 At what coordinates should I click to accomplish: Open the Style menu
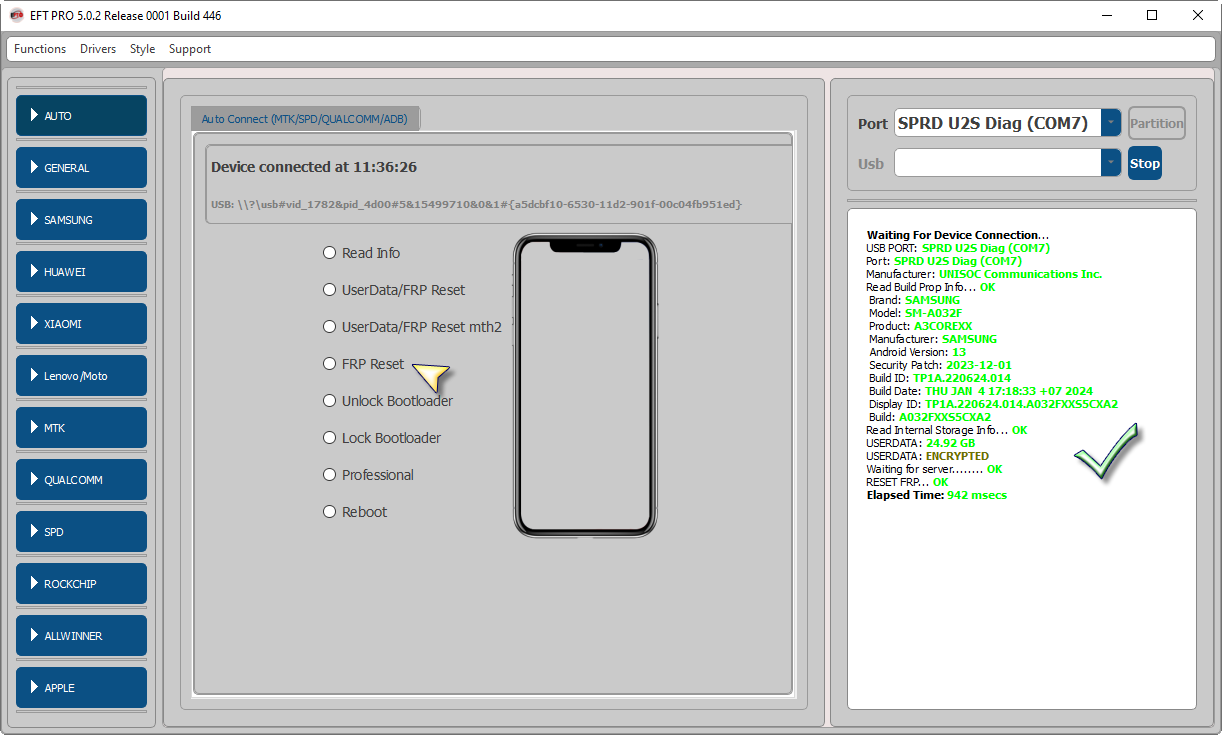tap(142, 49)
